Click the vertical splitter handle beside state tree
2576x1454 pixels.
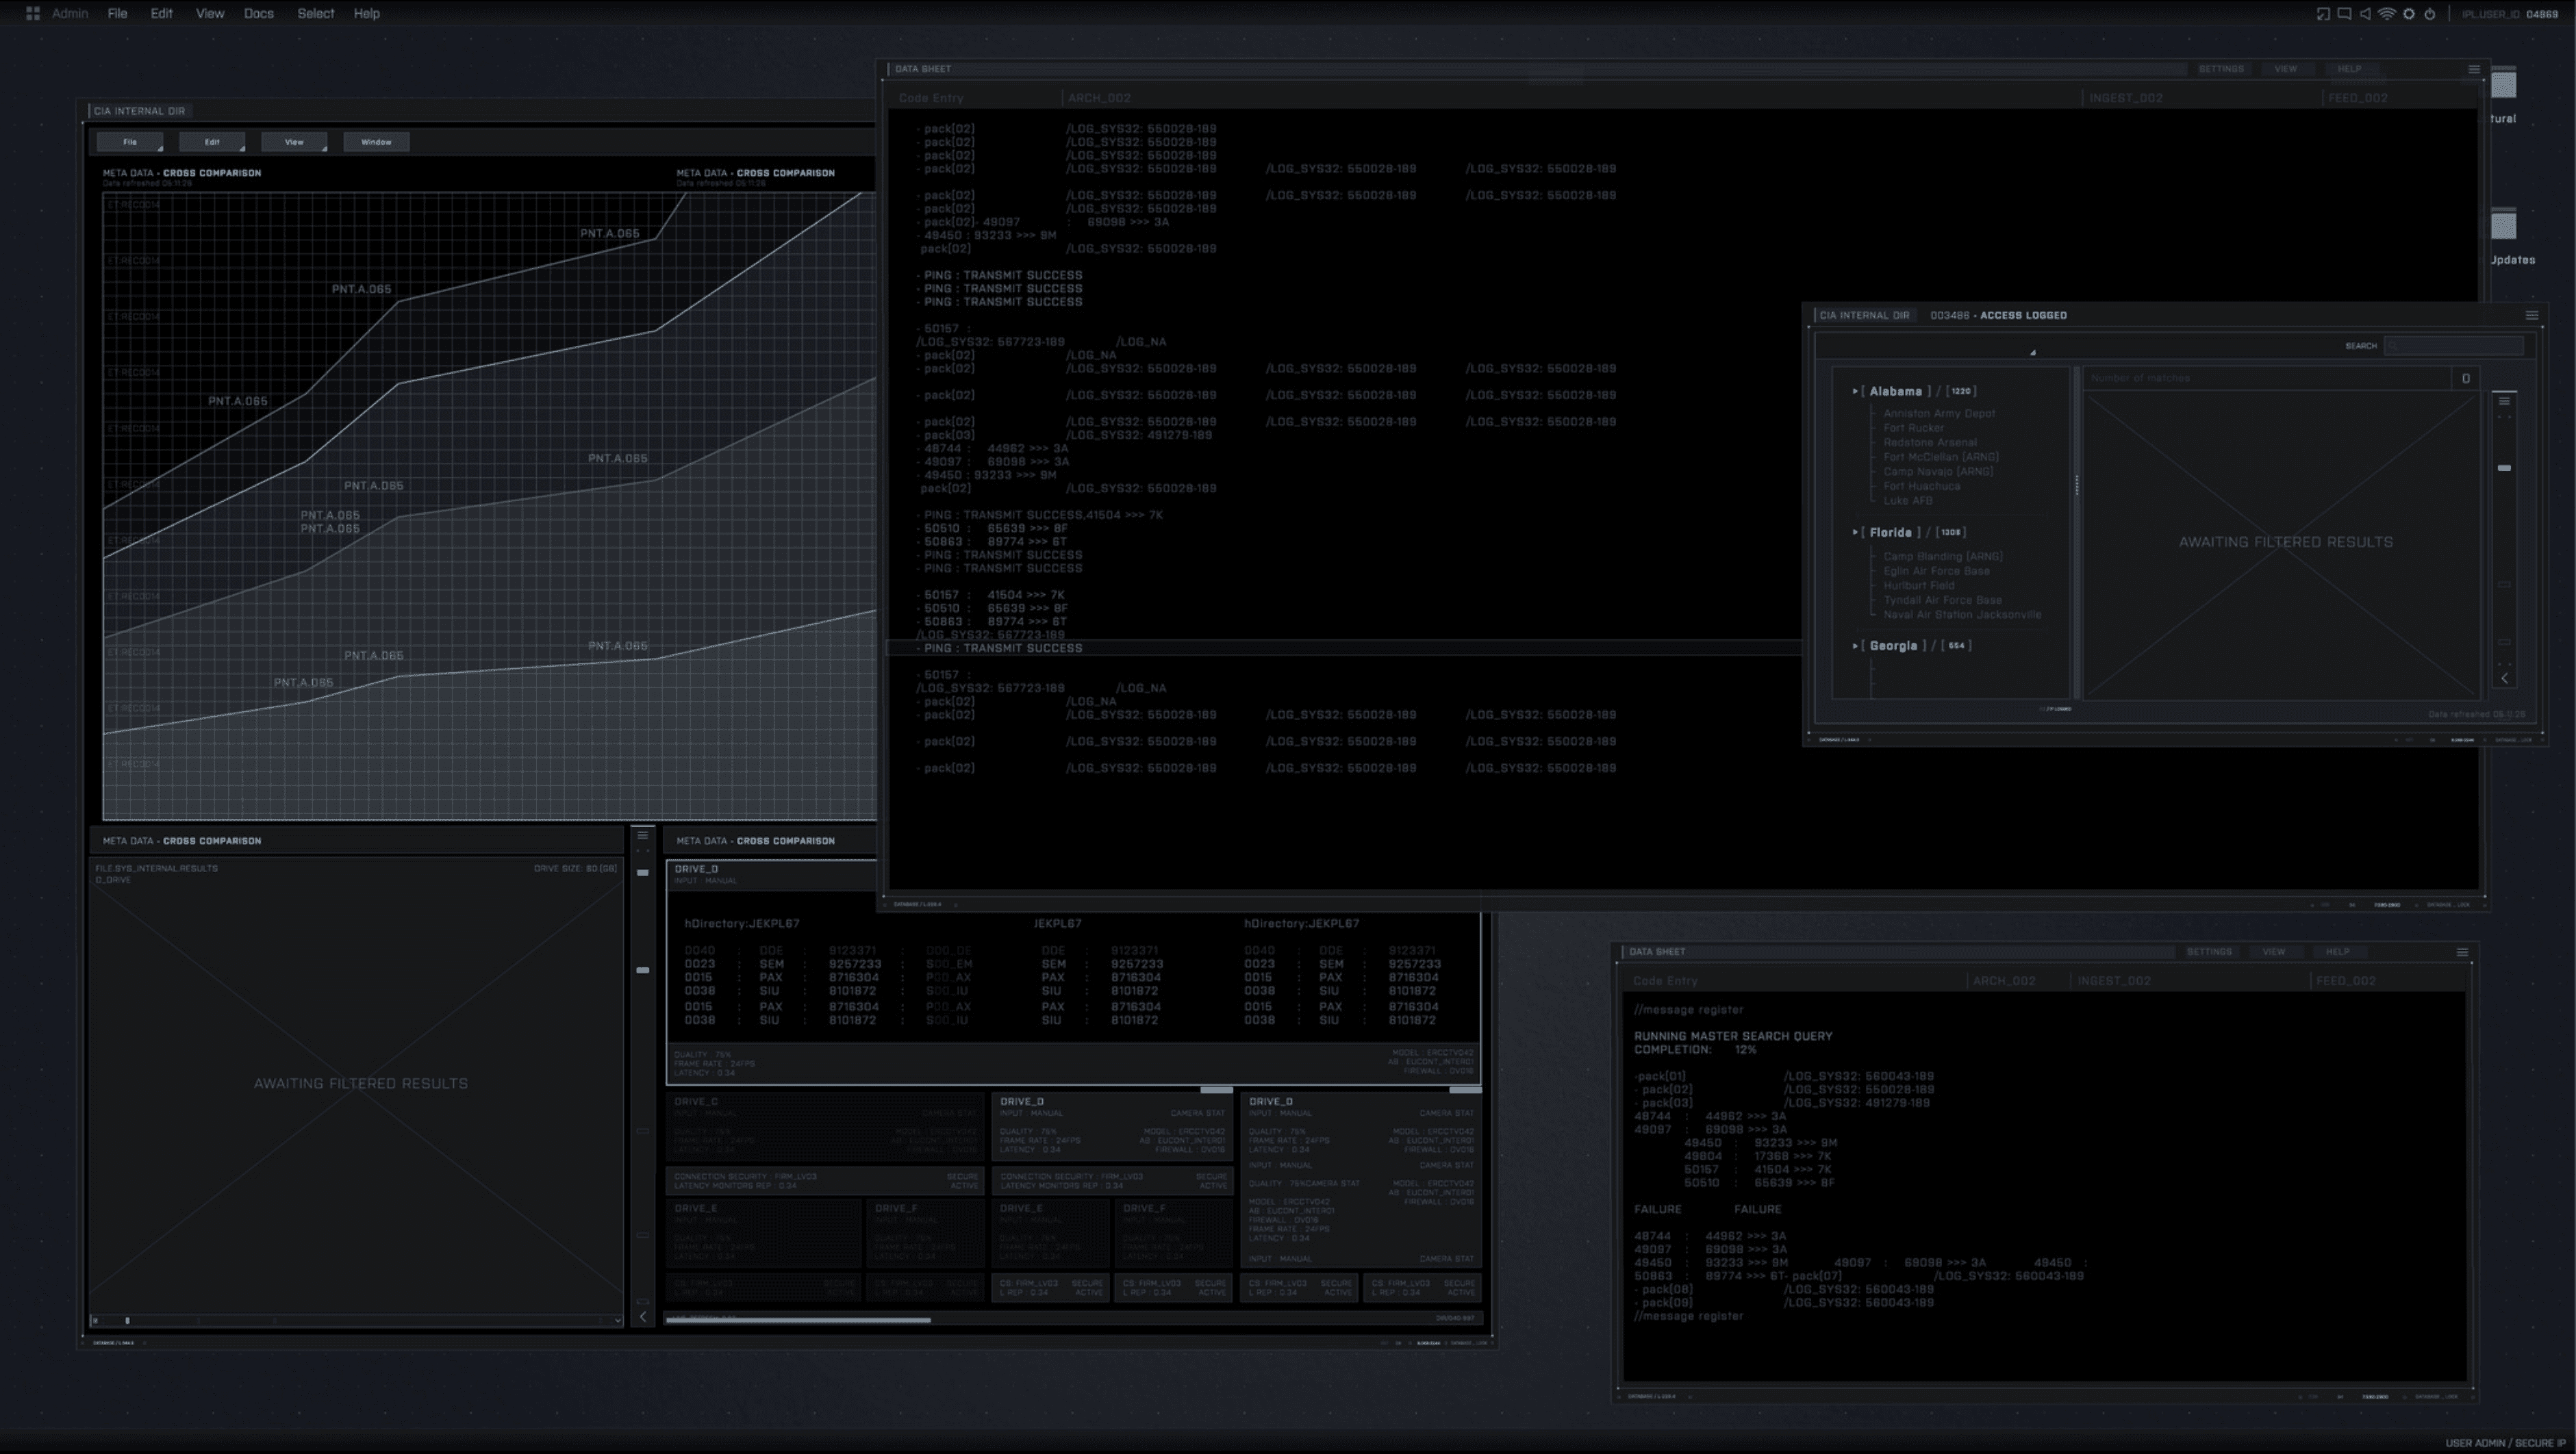pos(2077,486)
